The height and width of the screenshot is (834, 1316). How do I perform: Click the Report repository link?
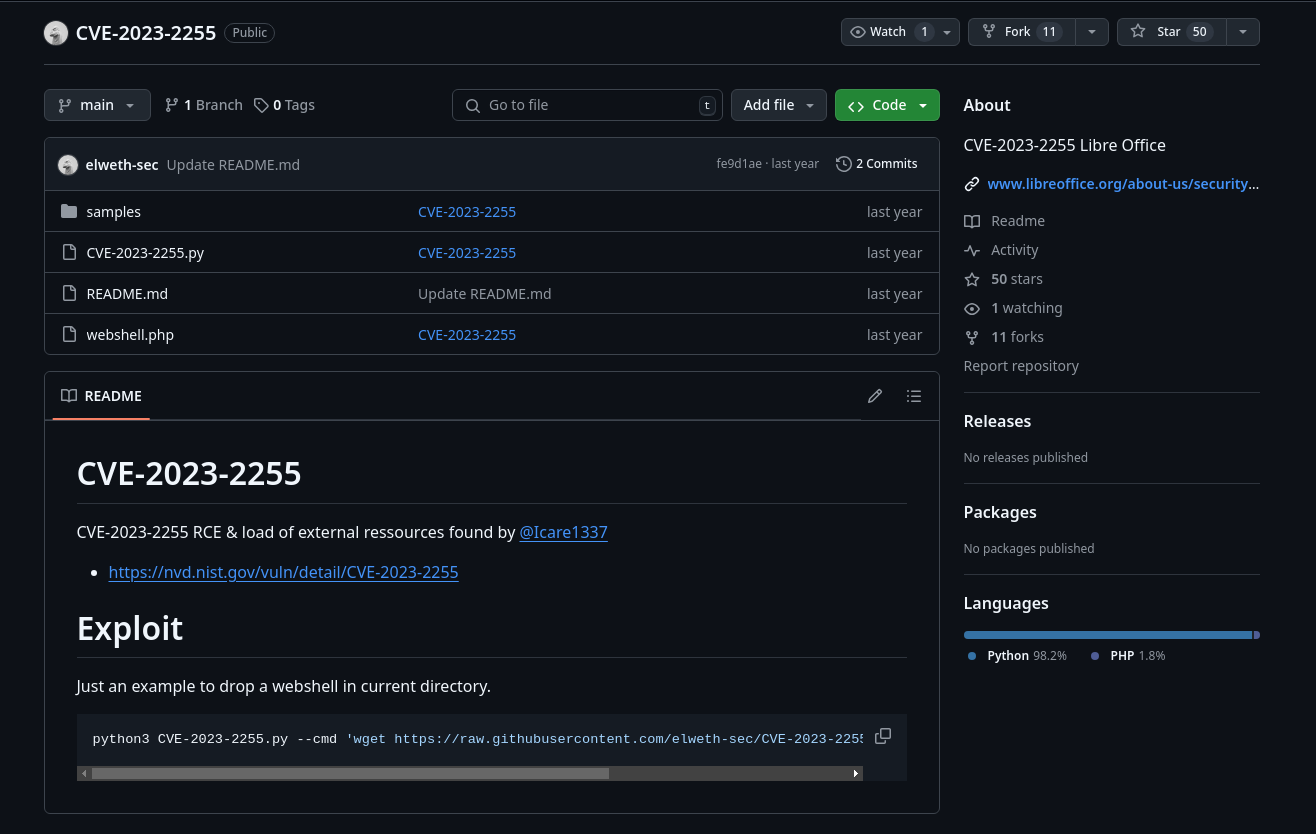(1021, 366)
